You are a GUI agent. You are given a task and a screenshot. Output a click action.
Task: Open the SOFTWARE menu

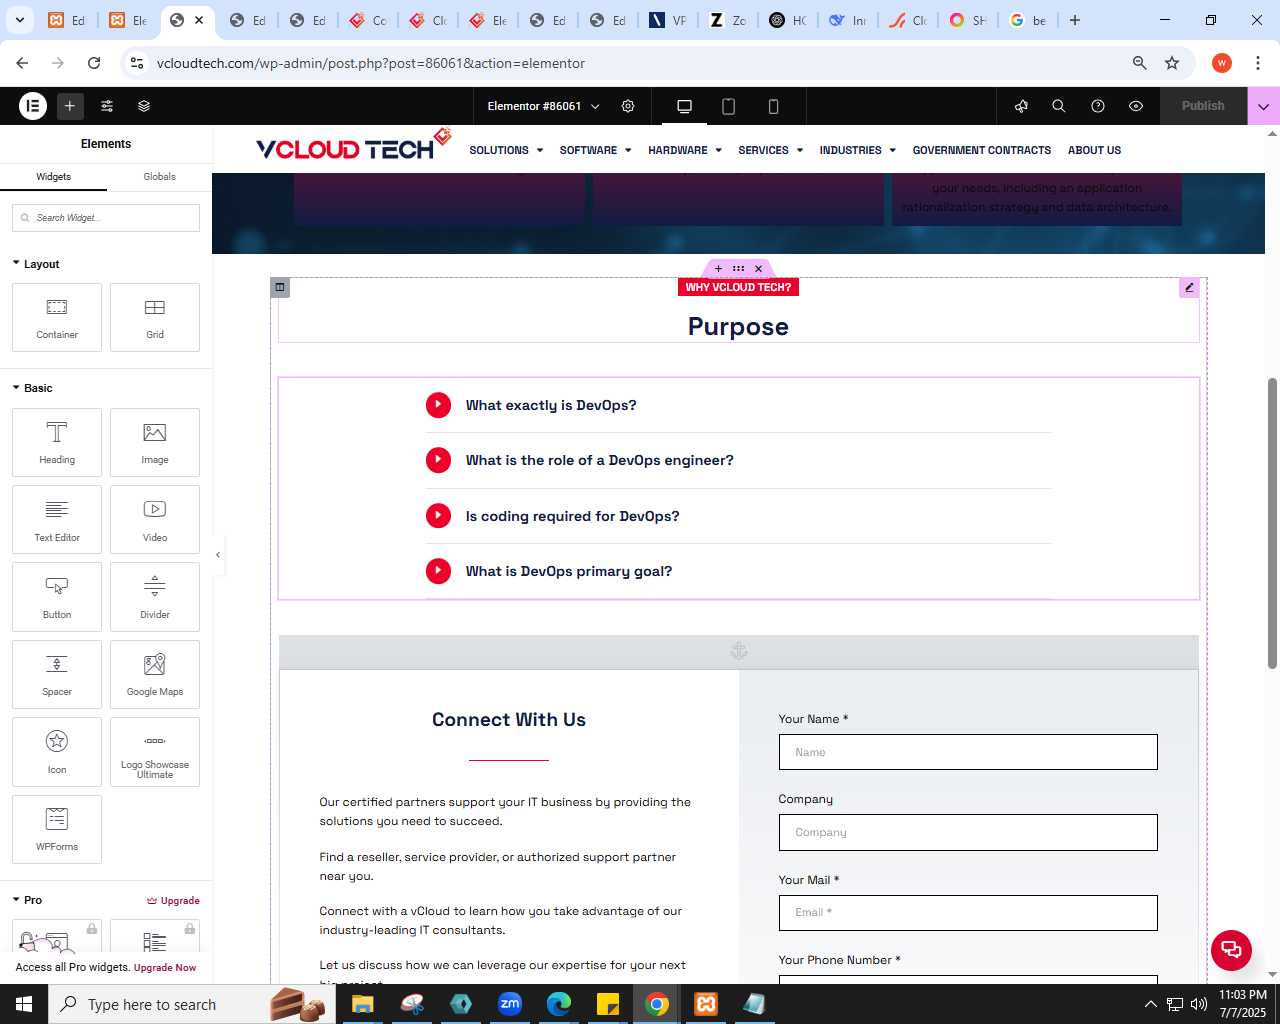(595, 150)
